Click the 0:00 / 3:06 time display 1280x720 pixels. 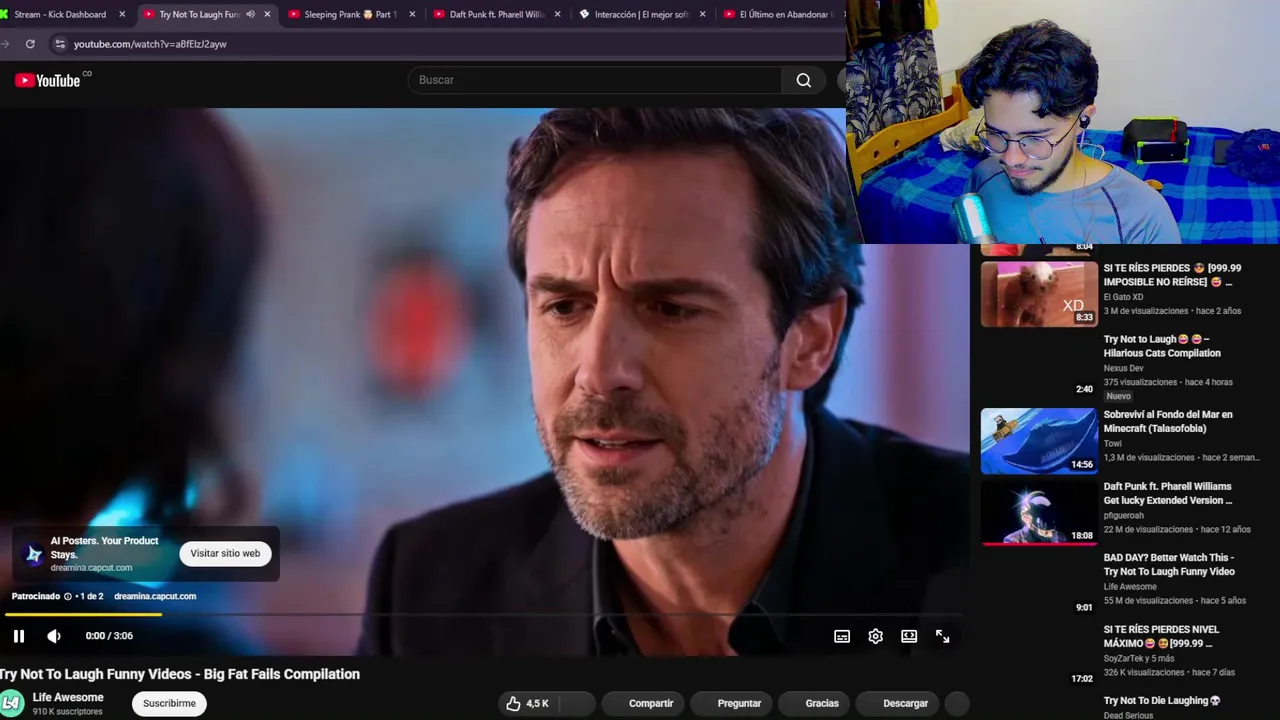click(109, 636)
